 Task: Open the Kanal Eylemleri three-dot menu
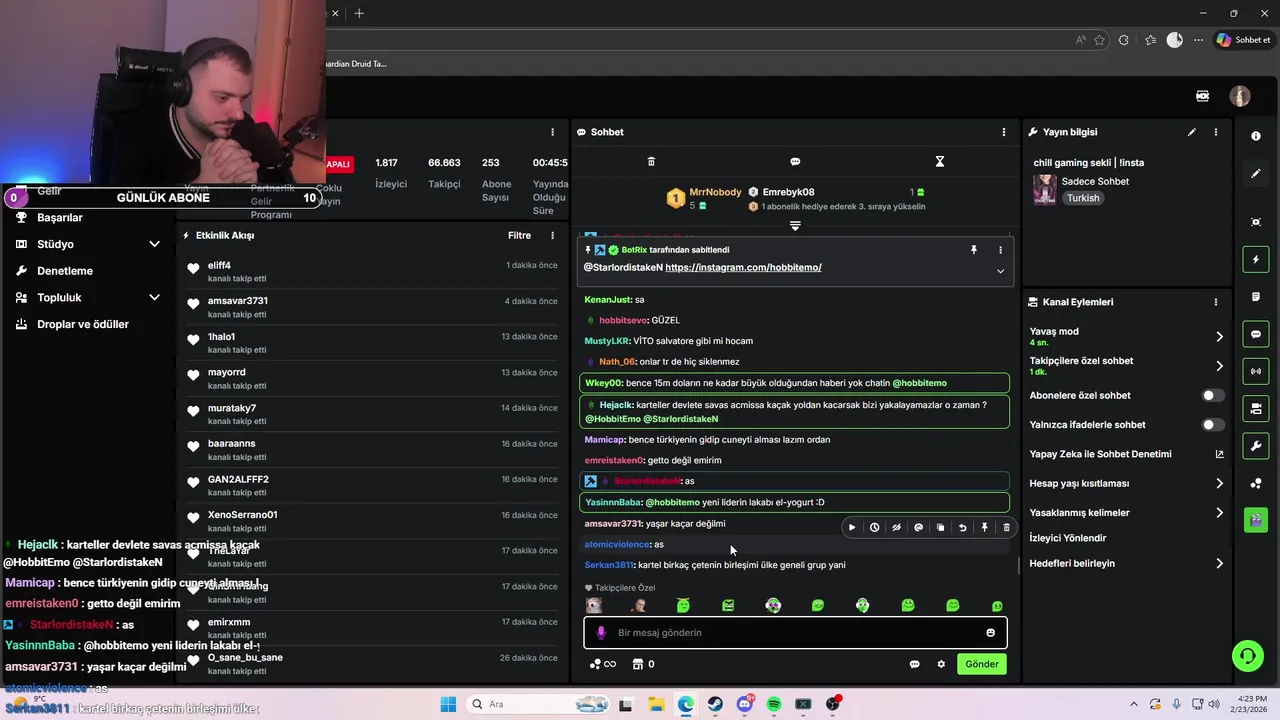(x=1216, y=302)
